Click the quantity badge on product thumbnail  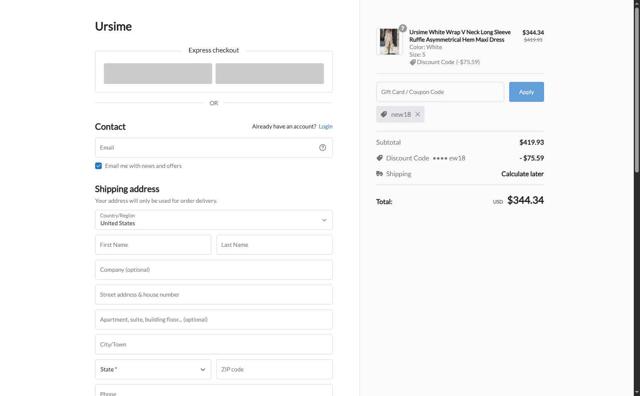click(402, 28)
